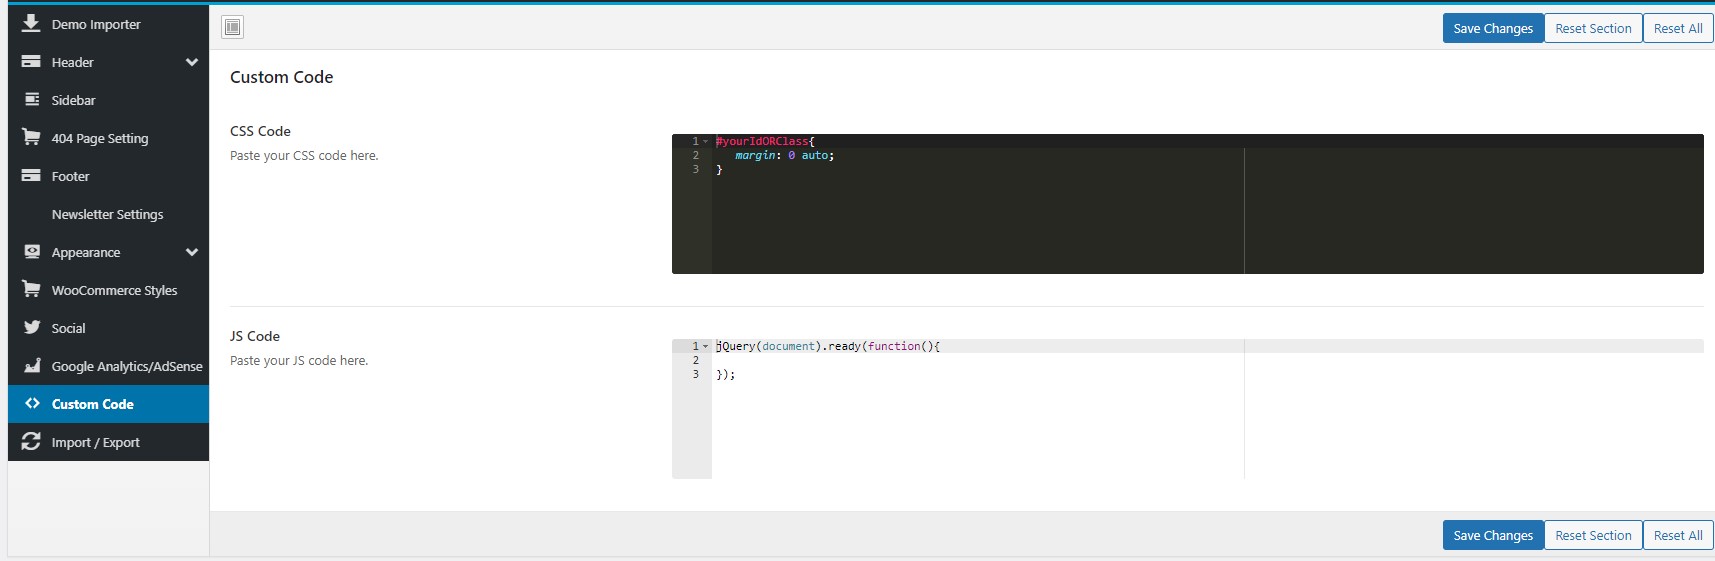Click inside the JS code editor
The width and height of the screenshot is (1715, 561).
pos(1188,409)
